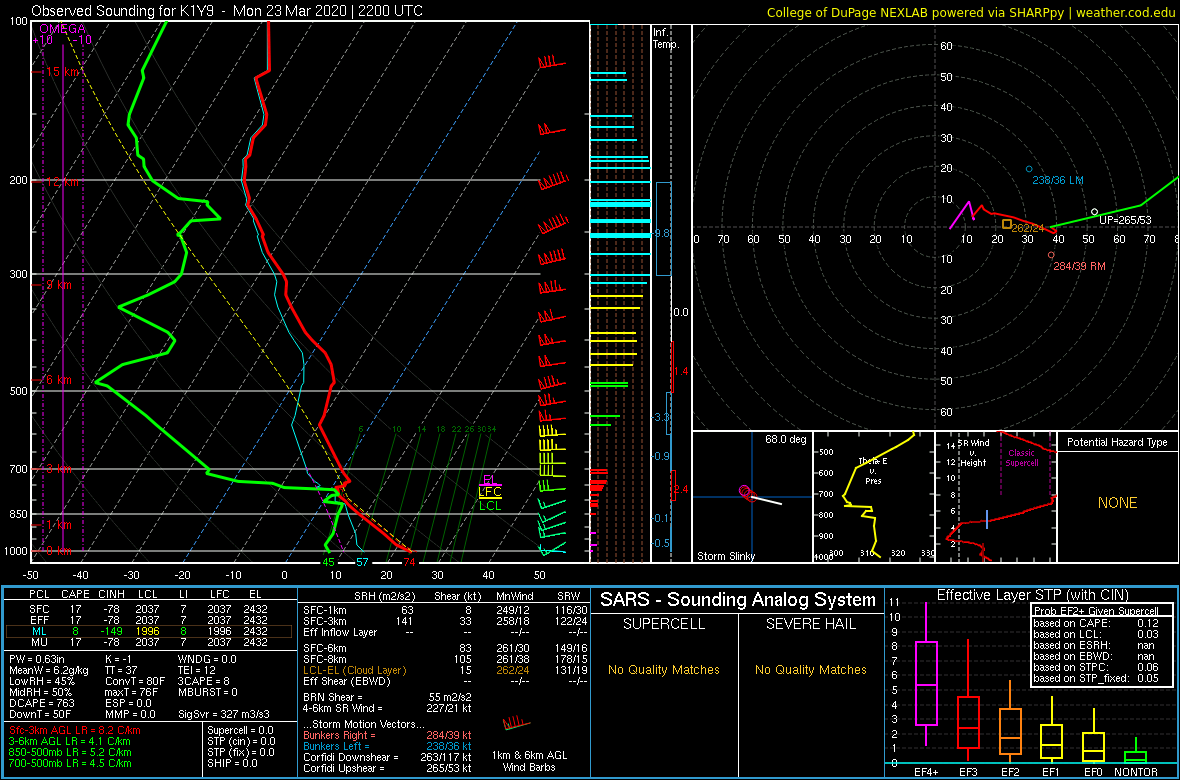Click the 700-500mb LR = 4.5 C/km line
1180x780 pixels.
pyautogui.click(x=70, y=763)
